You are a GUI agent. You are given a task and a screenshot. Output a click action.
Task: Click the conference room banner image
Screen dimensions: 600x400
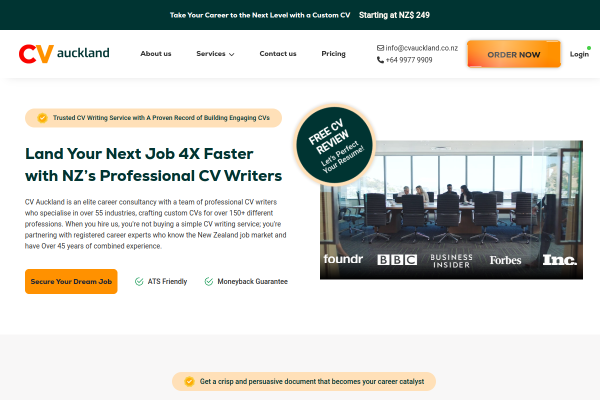(x=451, y=210)
